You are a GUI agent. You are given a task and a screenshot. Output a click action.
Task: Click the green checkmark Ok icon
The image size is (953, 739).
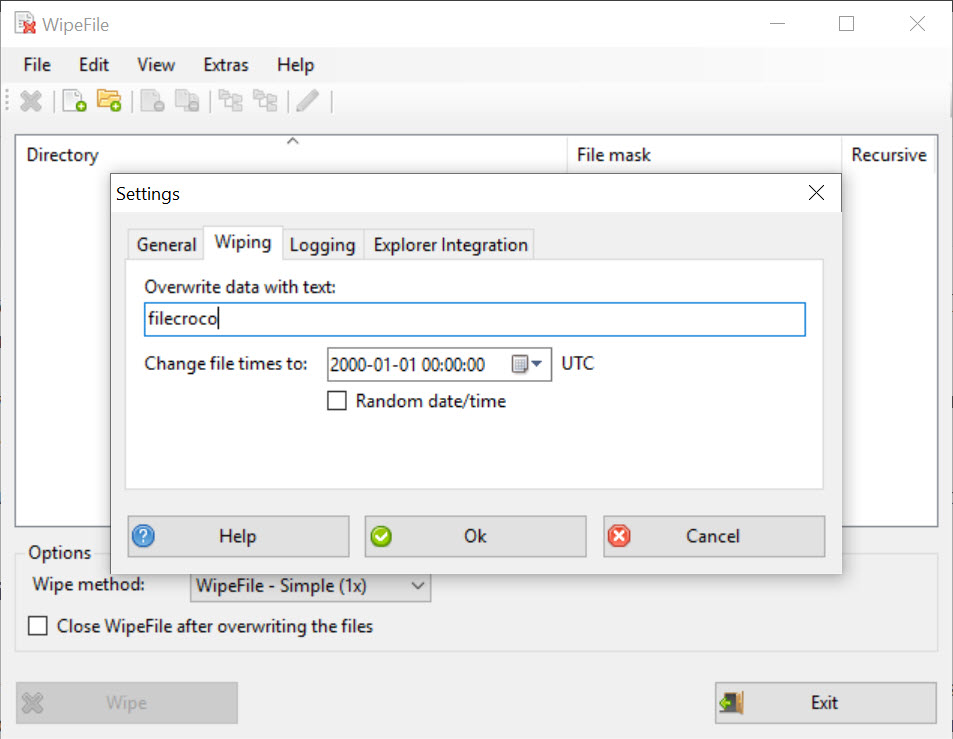(381, 536)
